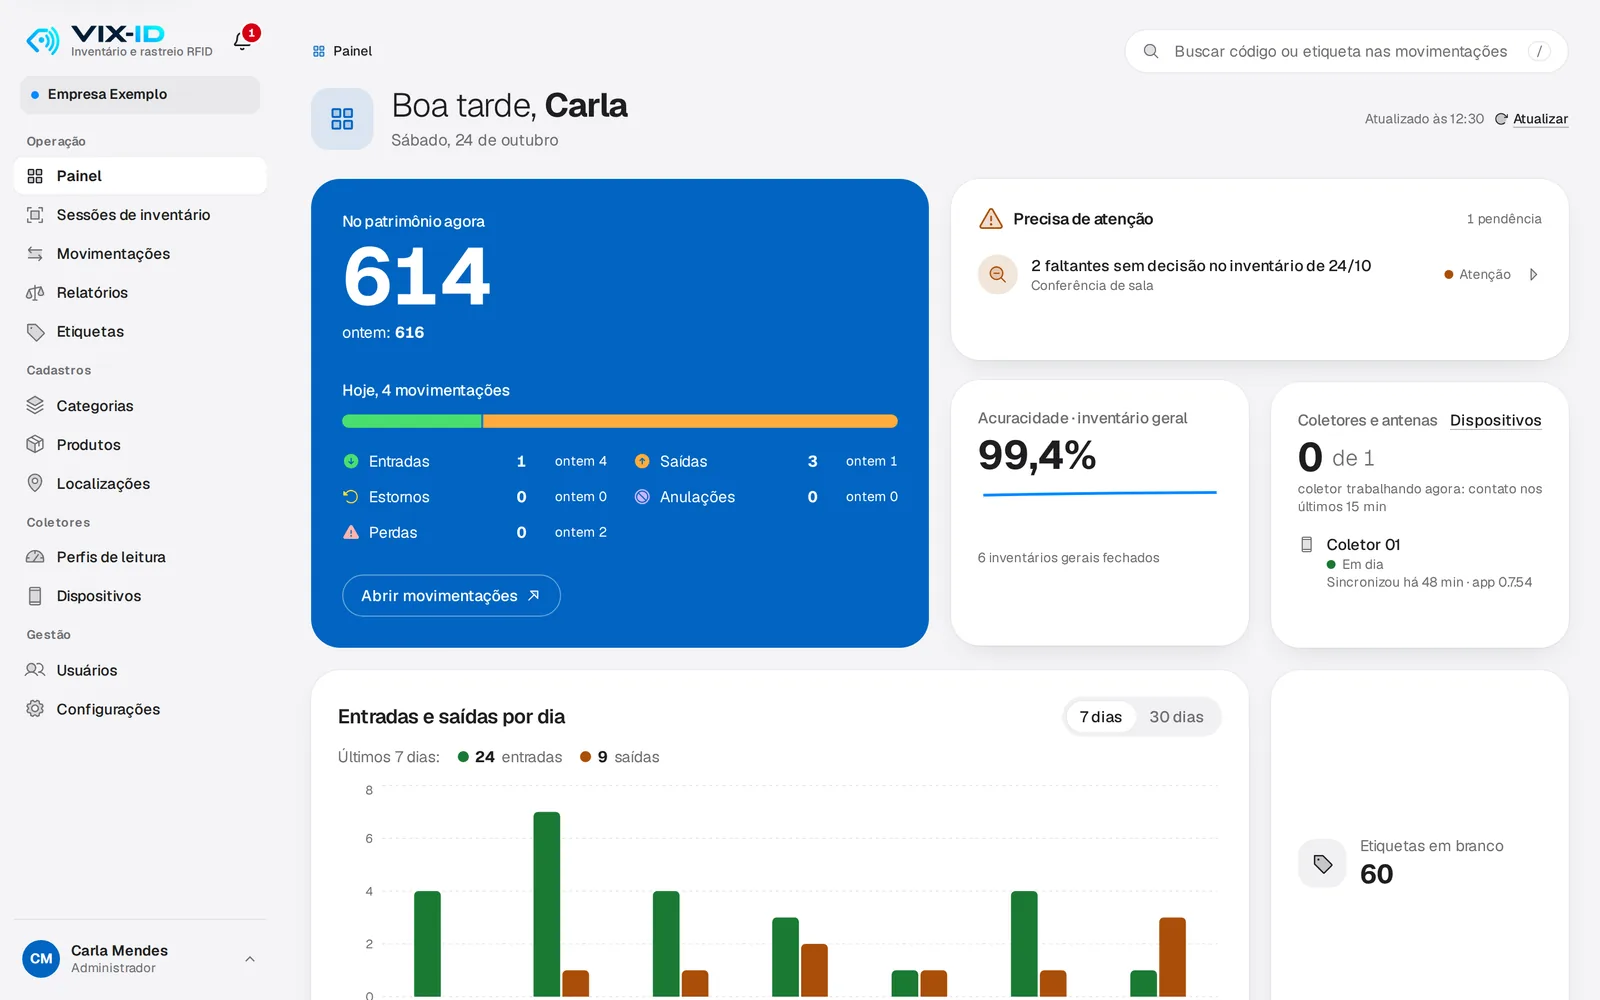Switch chart to 7 dias
1600x1000 pixels.
(1101, 717)
